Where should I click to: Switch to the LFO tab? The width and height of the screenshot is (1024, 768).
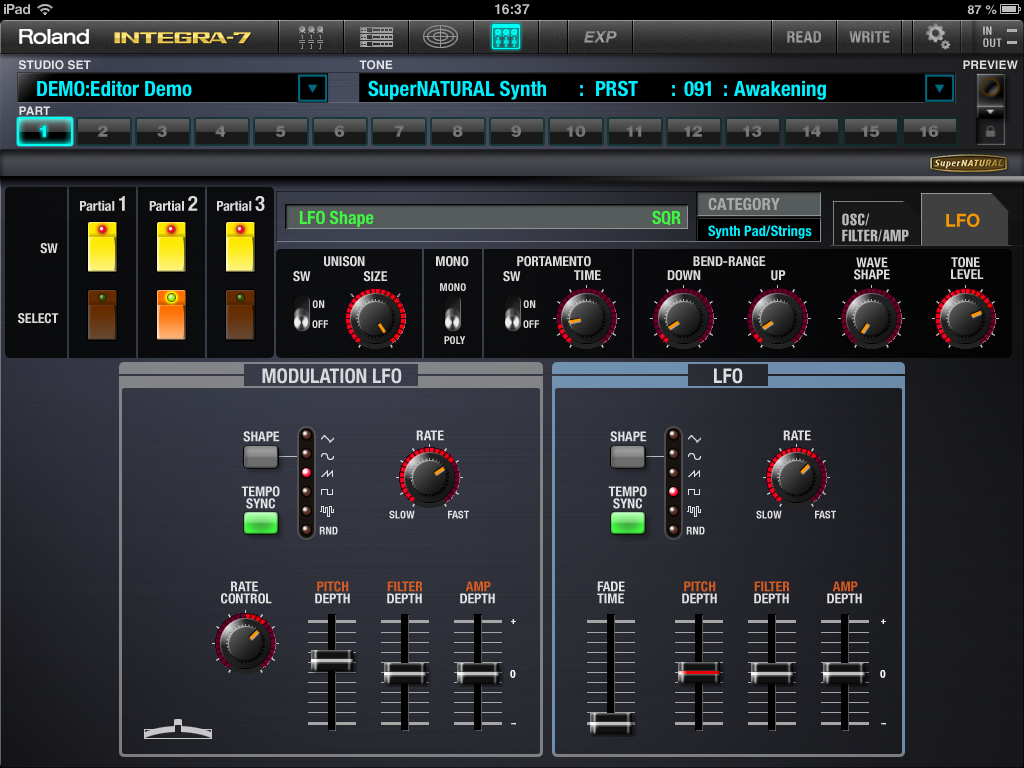[x=963, y=221]
